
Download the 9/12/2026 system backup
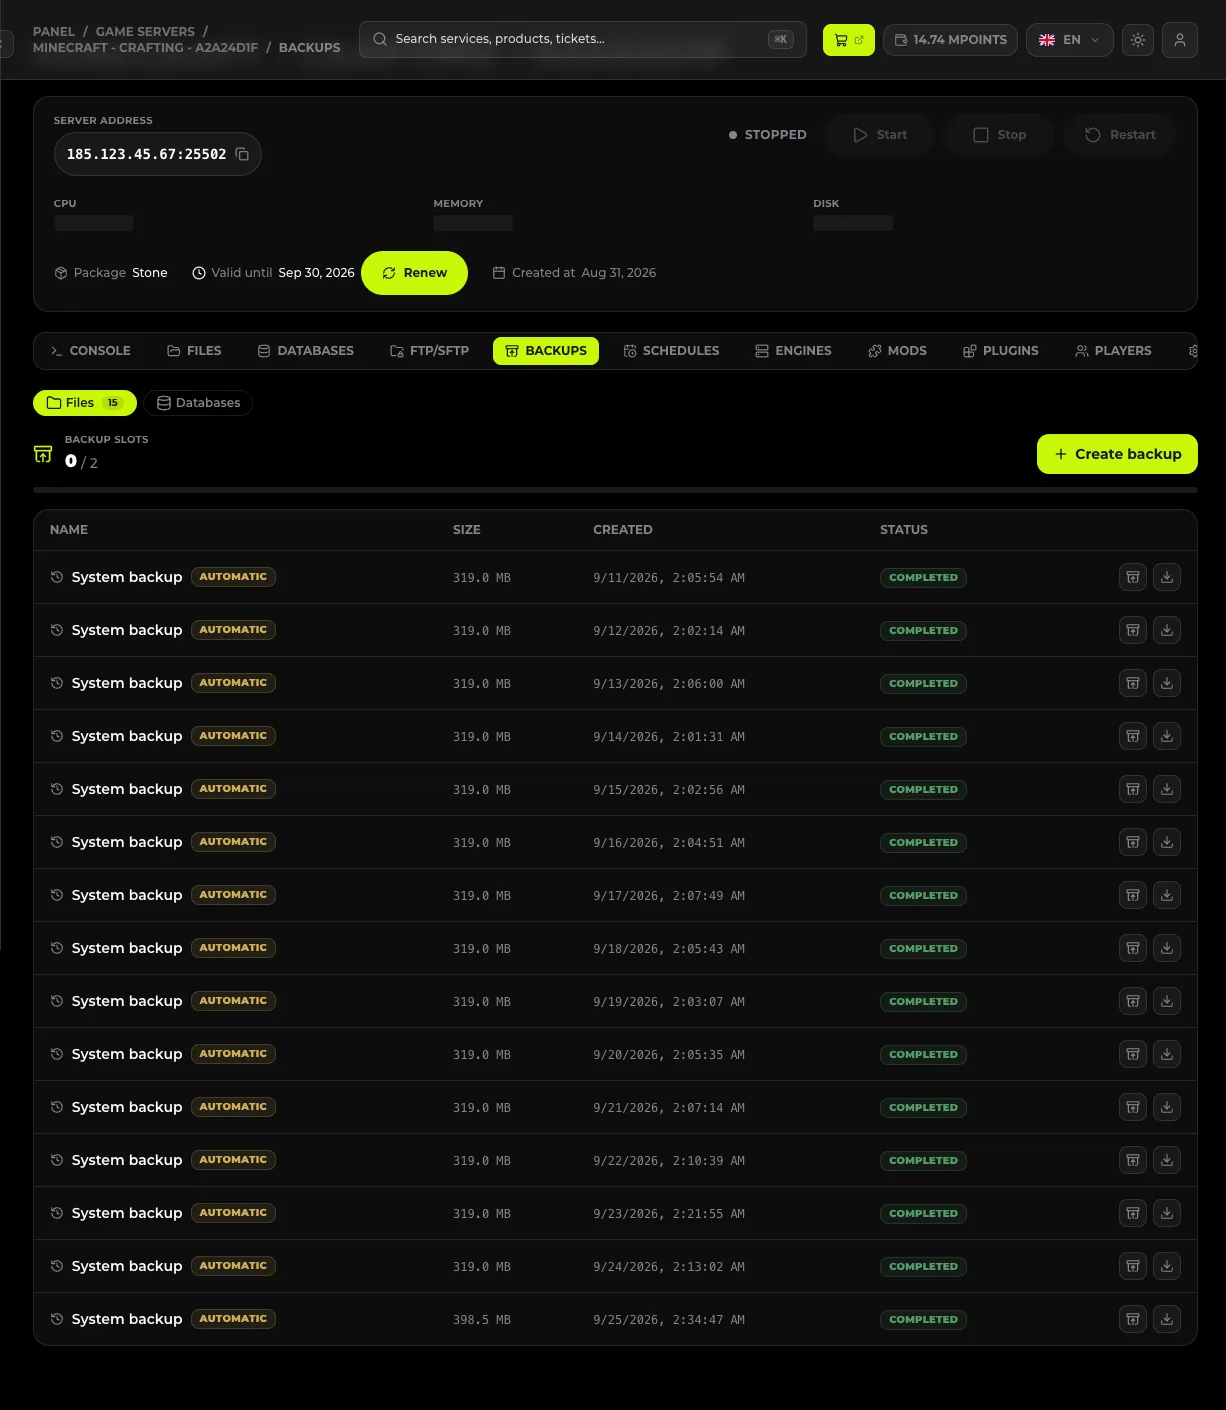1167,630
